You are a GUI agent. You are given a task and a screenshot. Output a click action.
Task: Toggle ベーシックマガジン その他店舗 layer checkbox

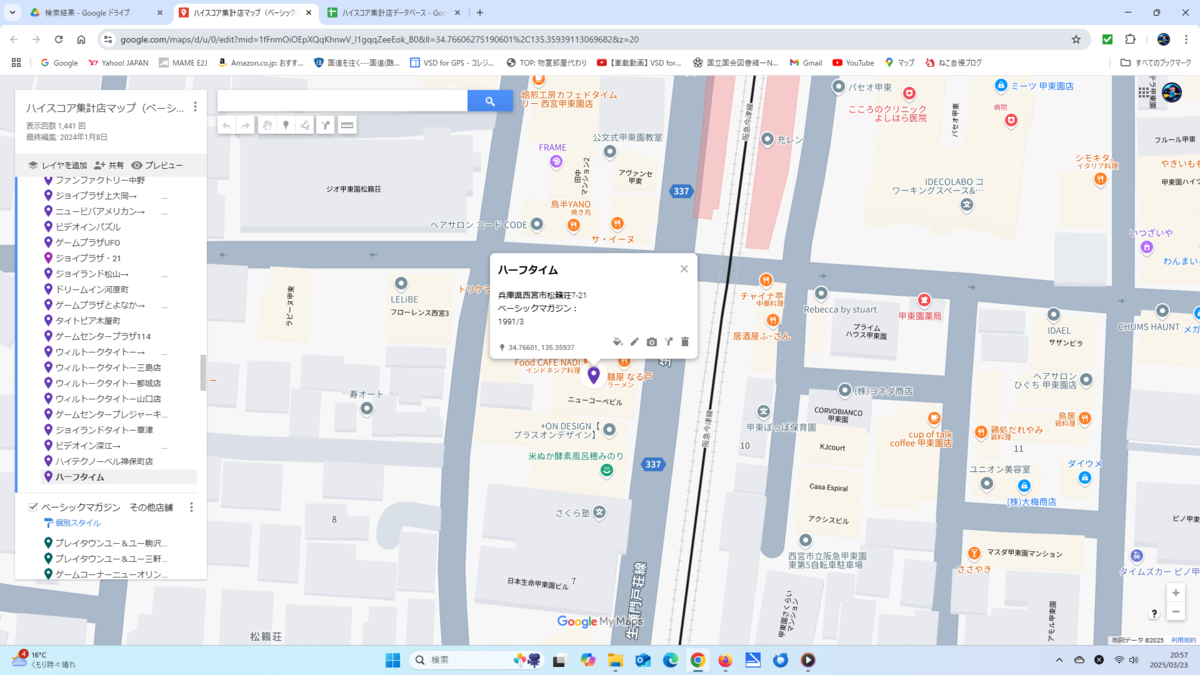(33, 507)
